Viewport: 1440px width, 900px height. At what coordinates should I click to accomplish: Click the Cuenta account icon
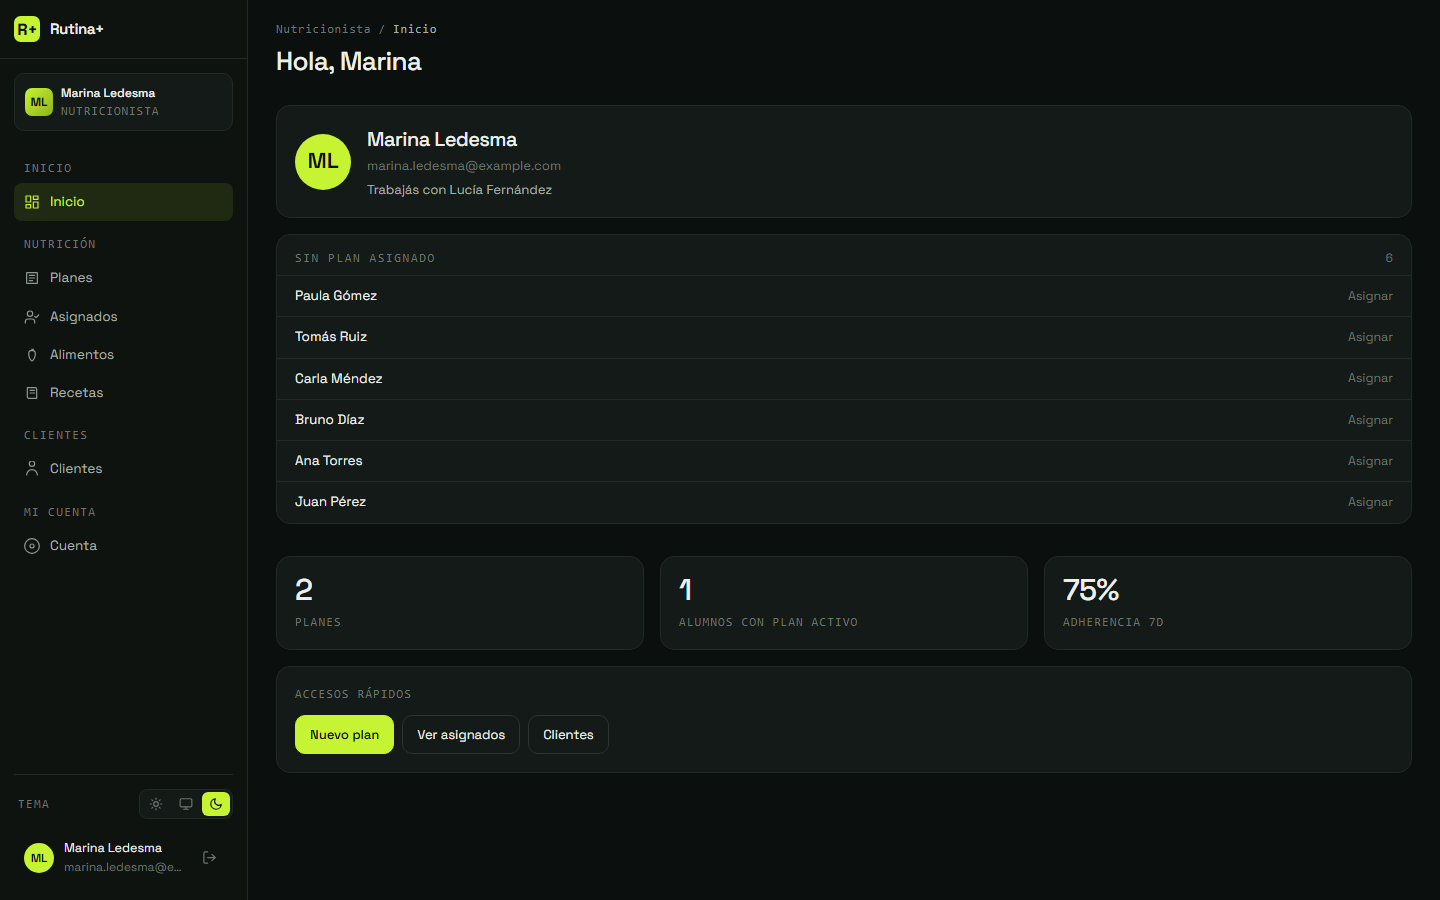point(32,546)
